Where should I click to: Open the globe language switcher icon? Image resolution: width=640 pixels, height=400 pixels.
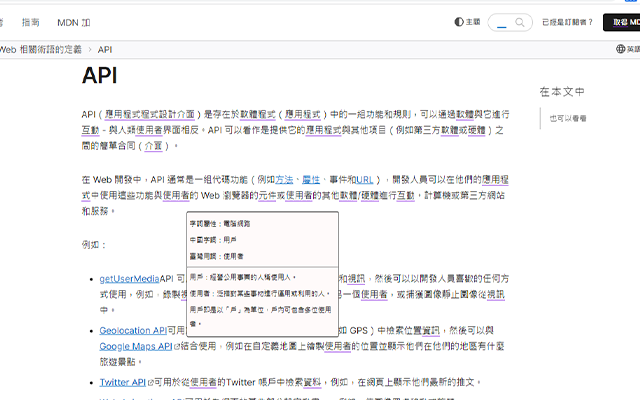620,49
